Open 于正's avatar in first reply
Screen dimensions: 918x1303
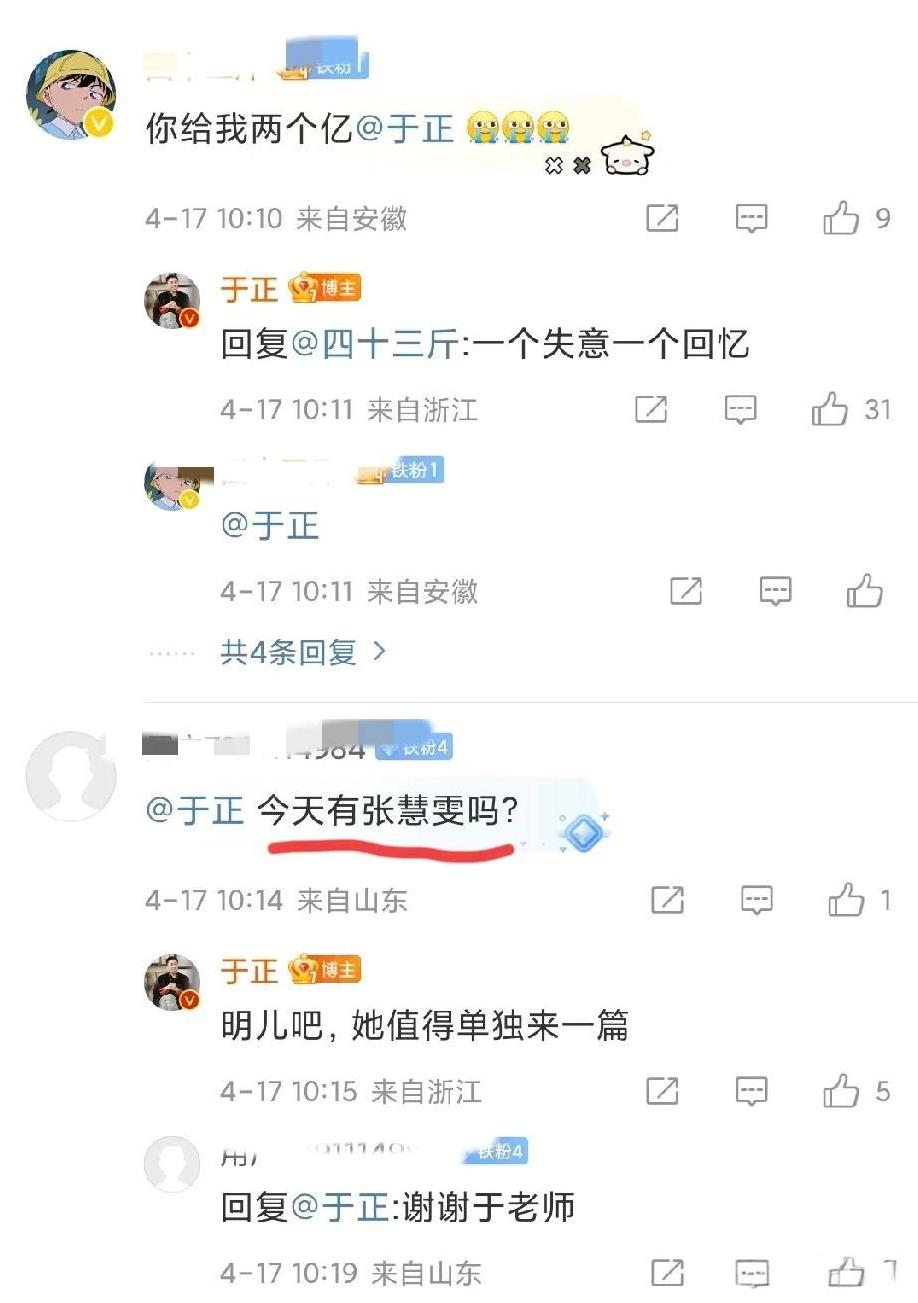pyautogui.click(x=173, y=300)
